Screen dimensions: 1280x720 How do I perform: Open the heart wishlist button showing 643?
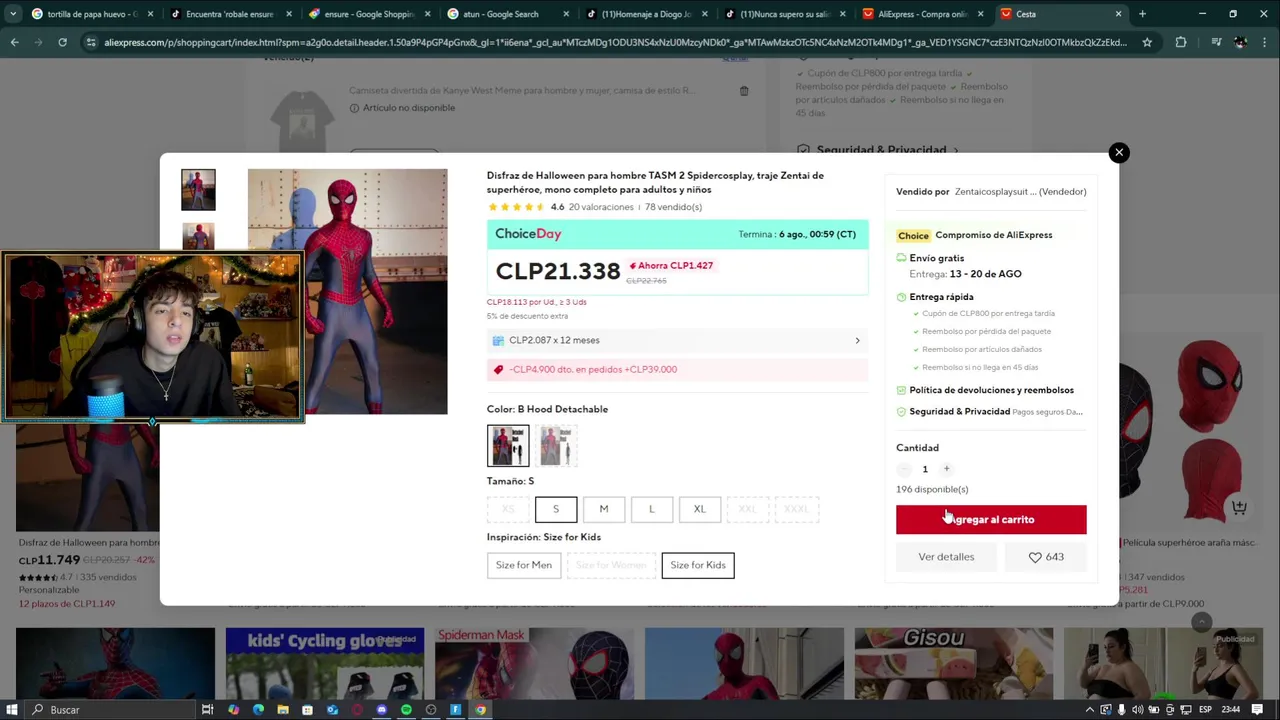1047,557
